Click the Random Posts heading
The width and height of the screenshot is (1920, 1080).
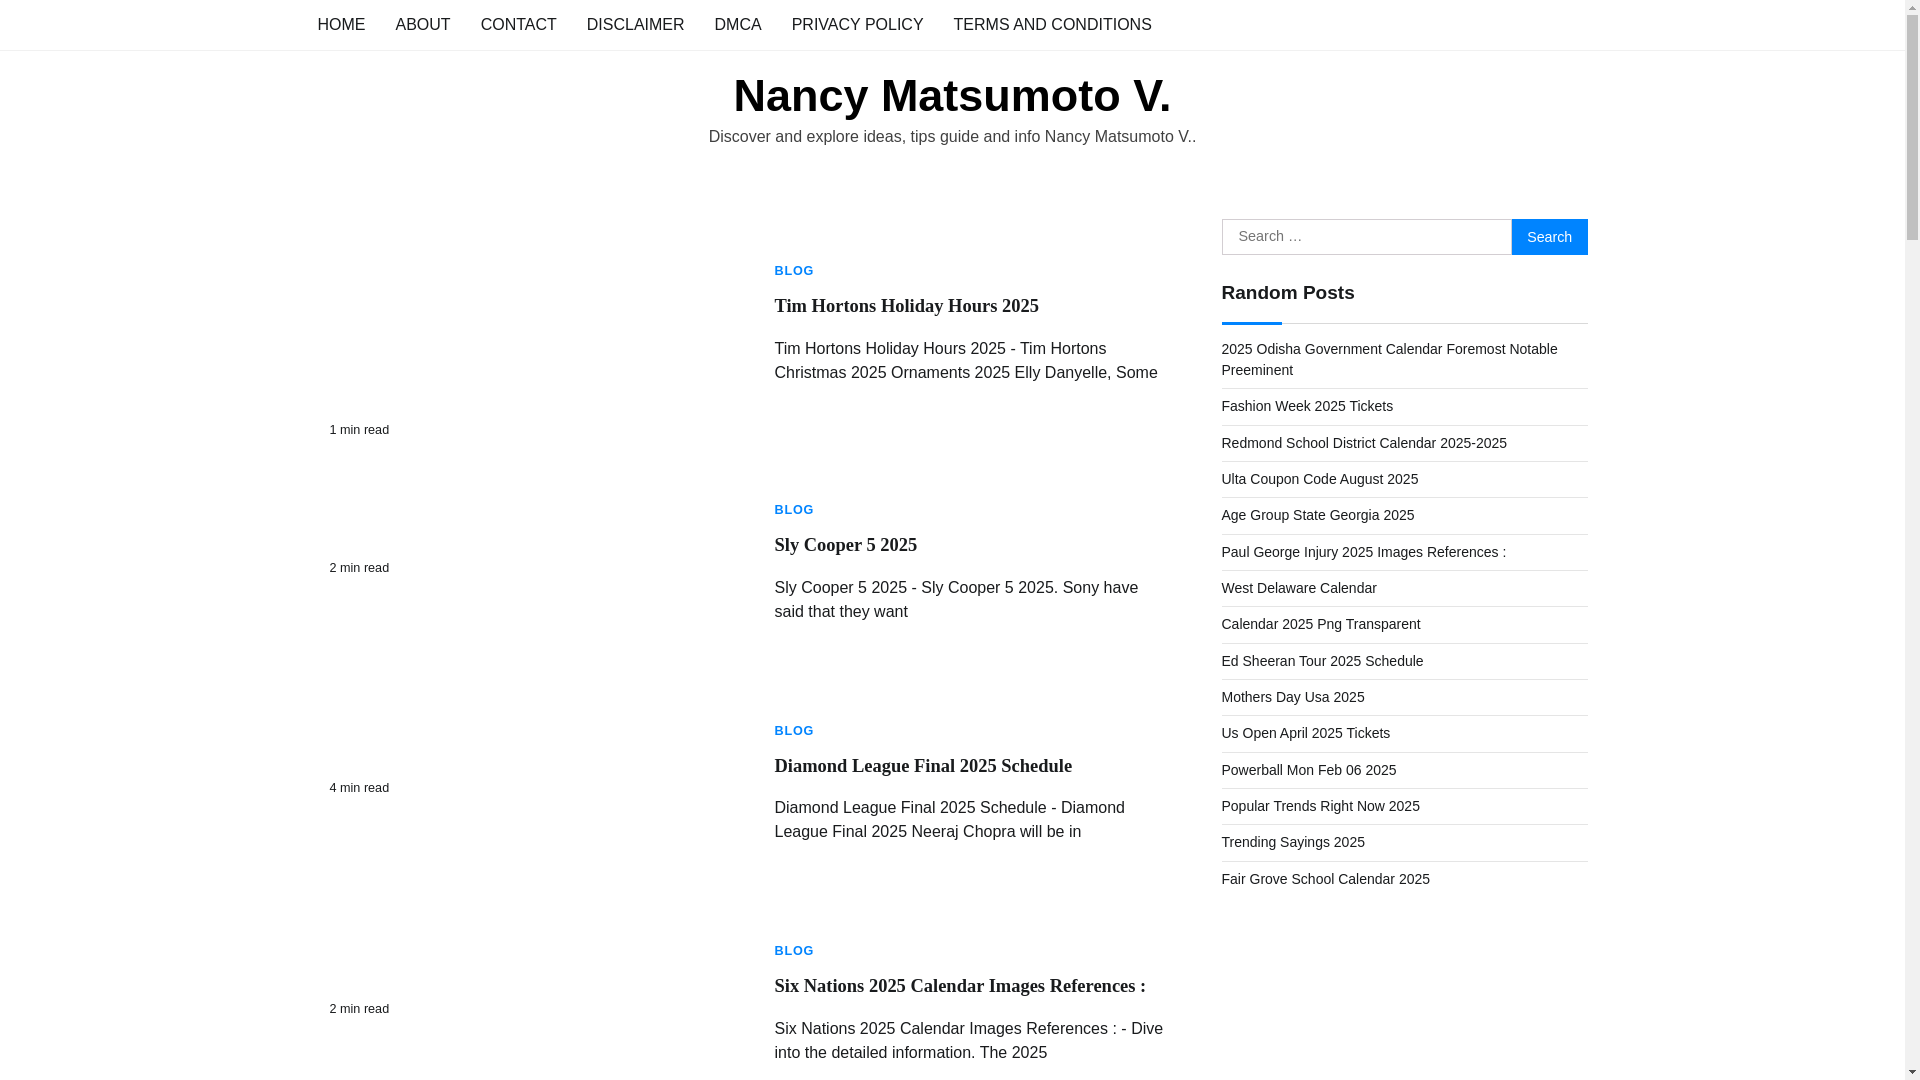(1288, 293)
